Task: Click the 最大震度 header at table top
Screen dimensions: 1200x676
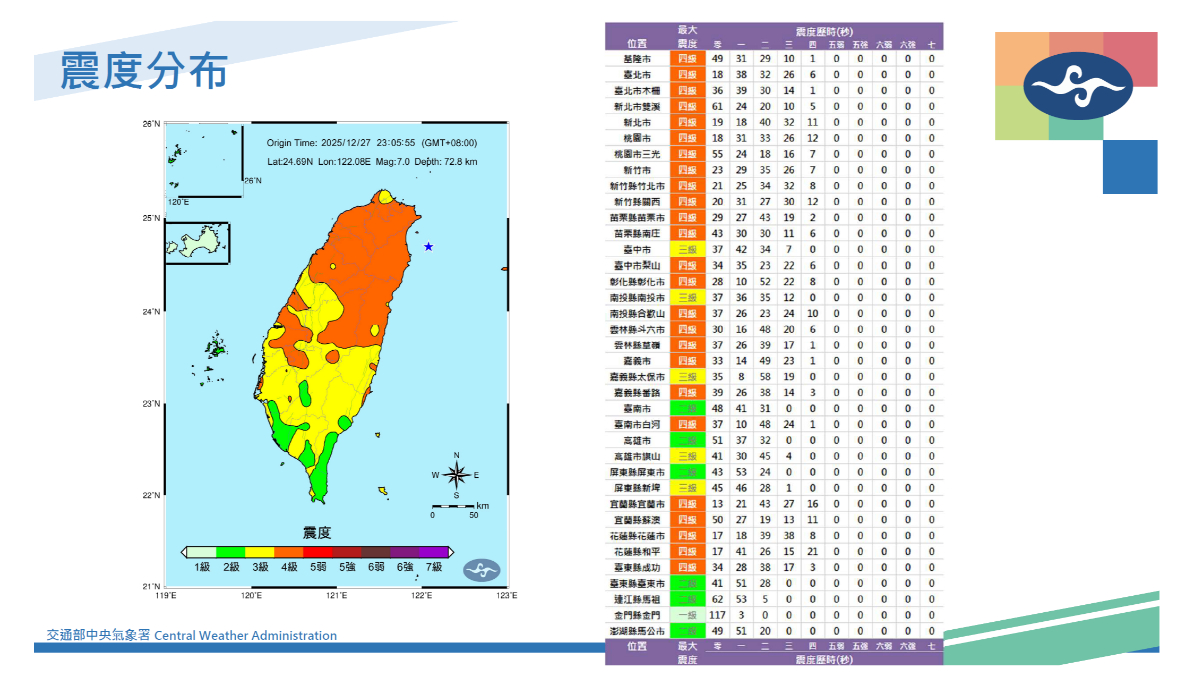Action: (x=687, y=37)
